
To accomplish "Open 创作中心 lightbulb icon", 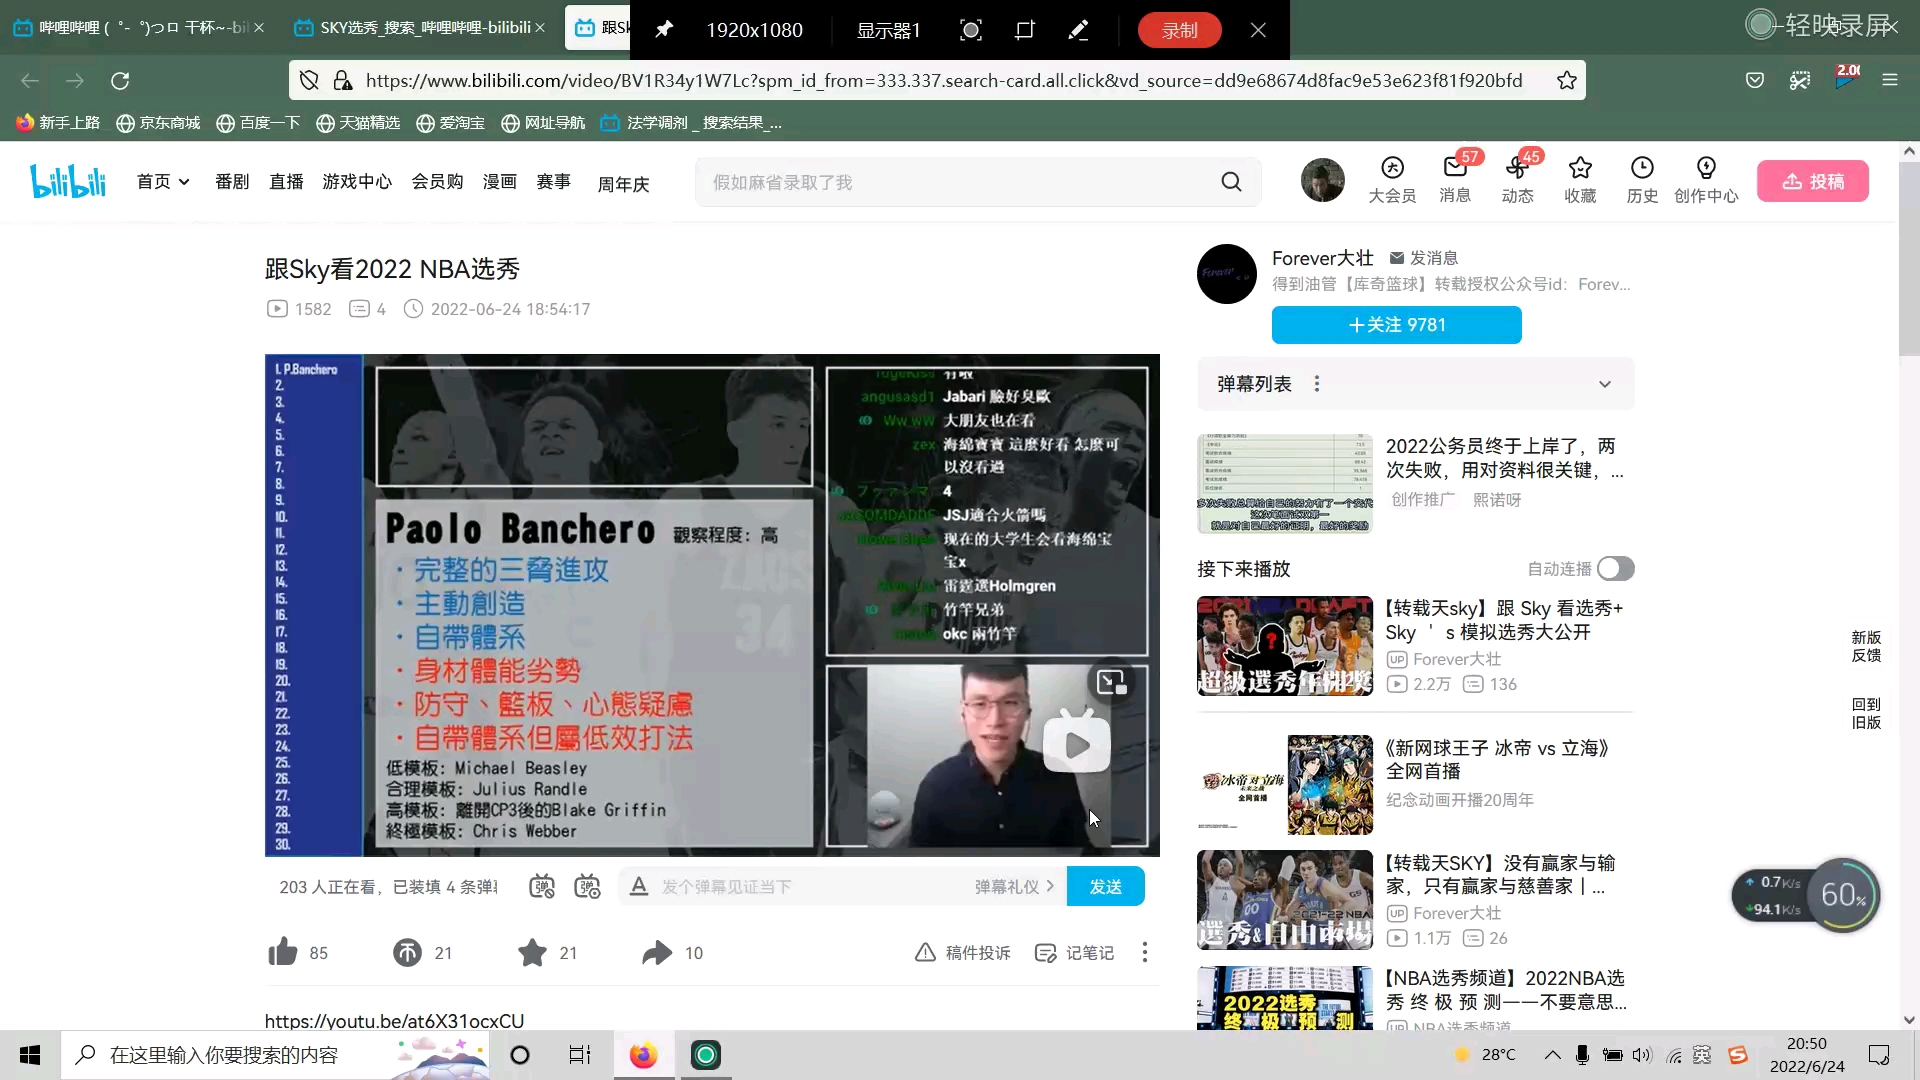I will click(1706, 181).
